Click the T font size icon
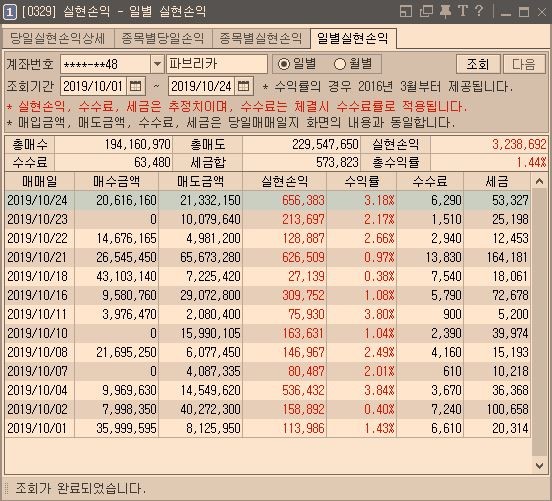The width and height of the screenshot is (552, 501). click(463, 11)
